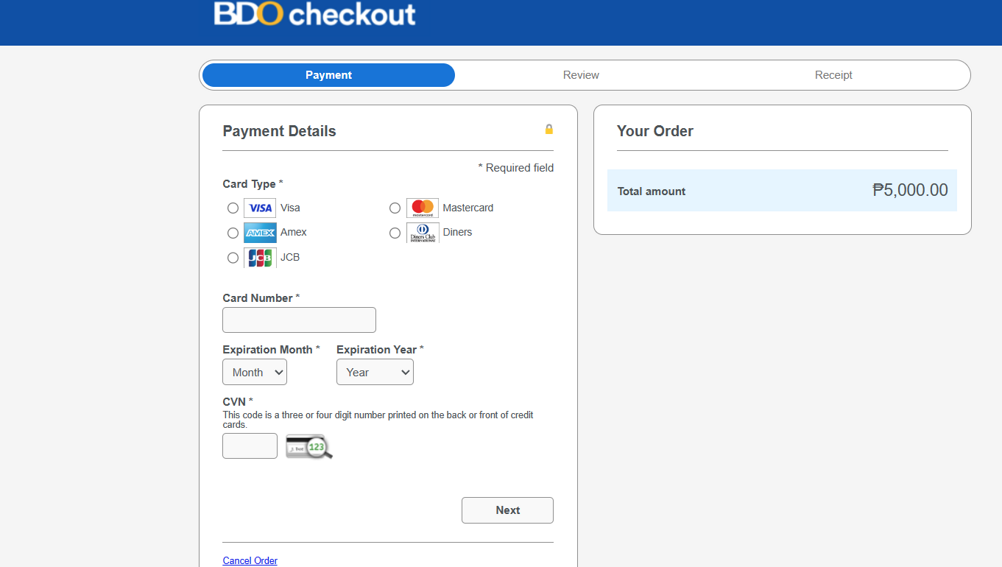This screenshot has width=1002, height=567.
Task: Click the Mastercard logo icon
Action: point(422,208)
